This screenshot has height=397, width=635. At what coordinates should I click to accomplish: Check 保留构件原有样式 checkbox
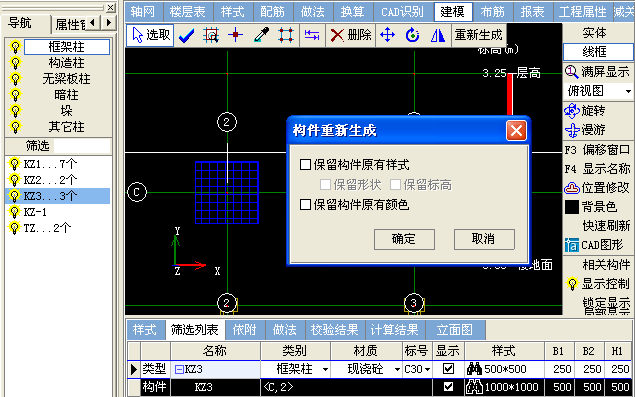point(305,164)
